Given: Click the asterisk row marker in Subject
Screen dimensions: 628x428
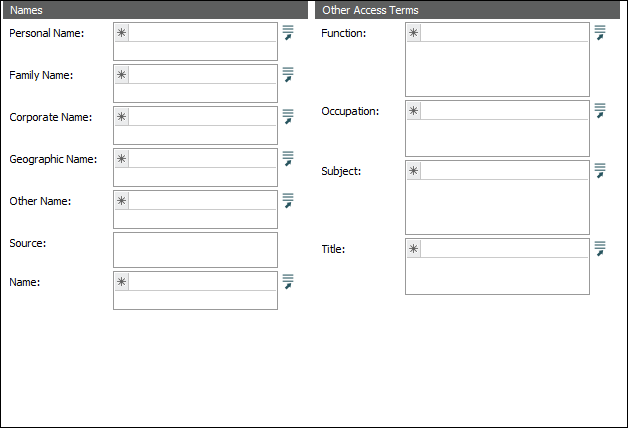Looking at the screenshot, I should click(x=414, y=171).
